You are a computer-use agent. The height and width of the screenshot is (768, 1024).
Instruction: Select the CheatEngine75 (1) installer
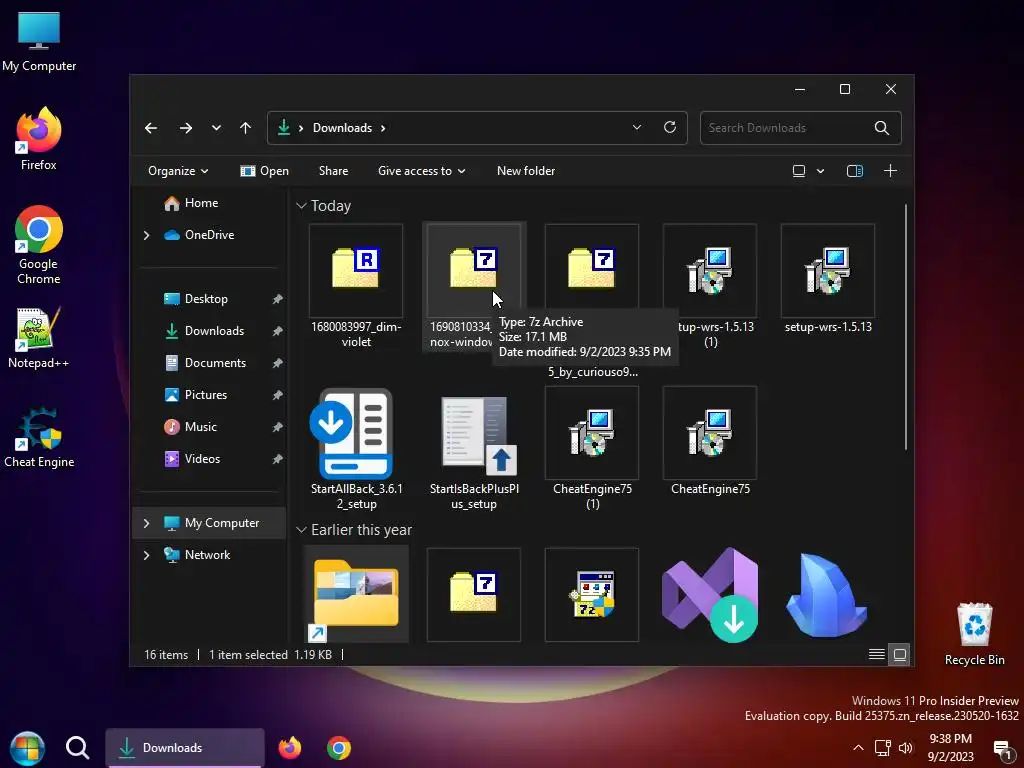[x=592, y=449]
